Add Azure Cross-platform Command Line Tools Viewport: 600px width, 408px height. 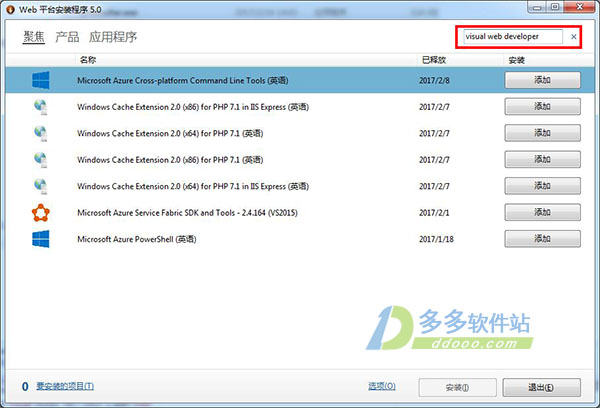[542, 80]
